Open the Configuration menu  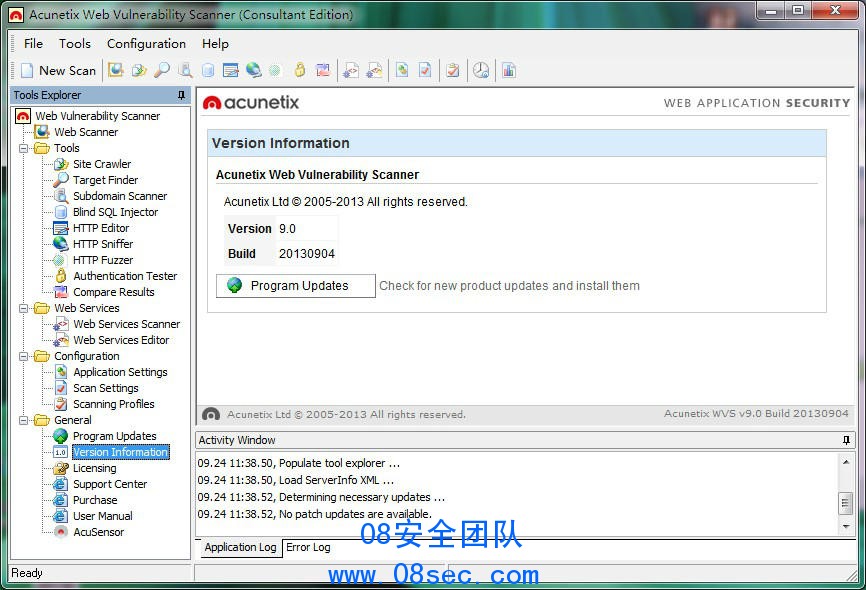[x=146, y=44]
